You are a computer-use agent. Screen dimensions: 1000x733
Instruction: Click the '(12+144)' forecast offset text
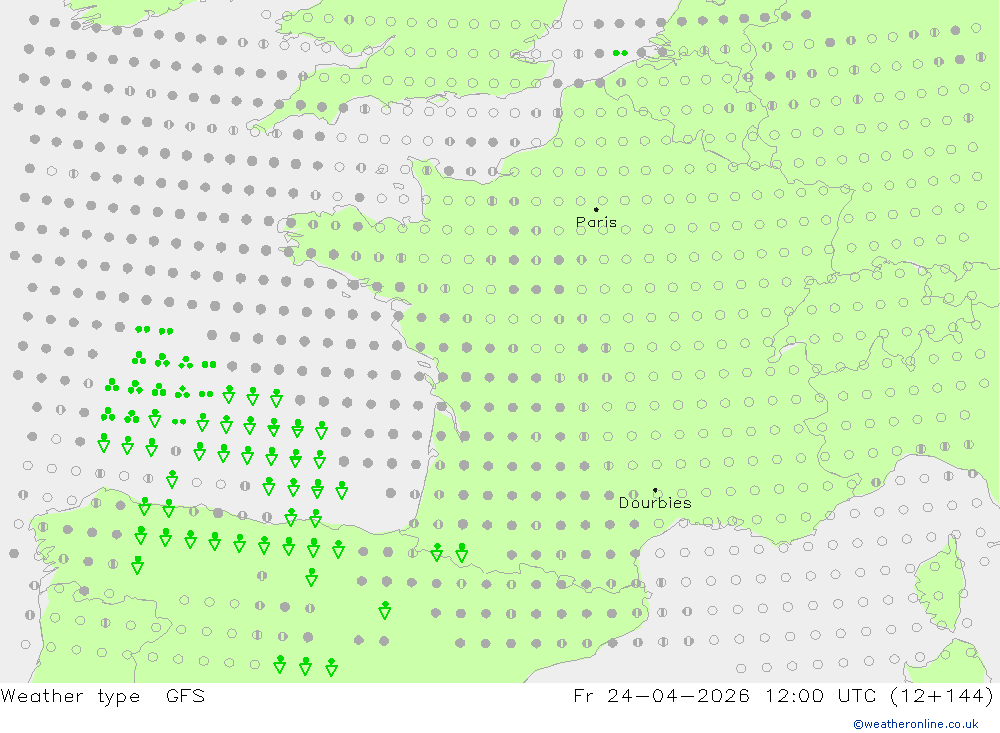coord(942,695)
